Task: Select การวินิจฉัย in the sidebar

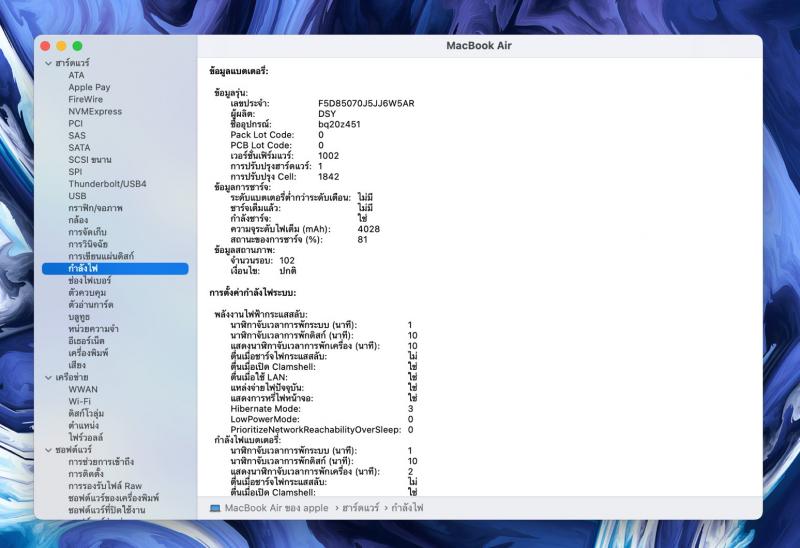Action: click(88, 244)
